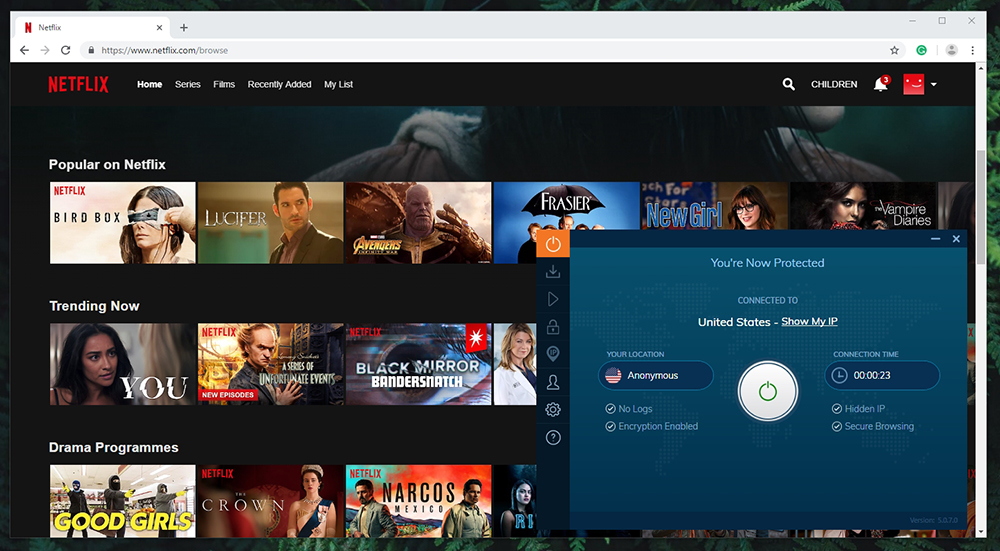
Task: Click the connection time 00:00:23 field
Action: [882, 376]
